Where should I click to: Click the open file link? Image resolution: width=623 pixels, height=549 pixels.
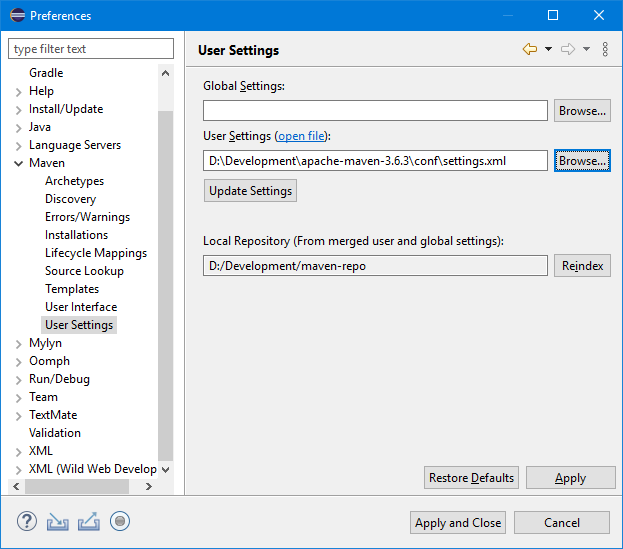[301, 136]
